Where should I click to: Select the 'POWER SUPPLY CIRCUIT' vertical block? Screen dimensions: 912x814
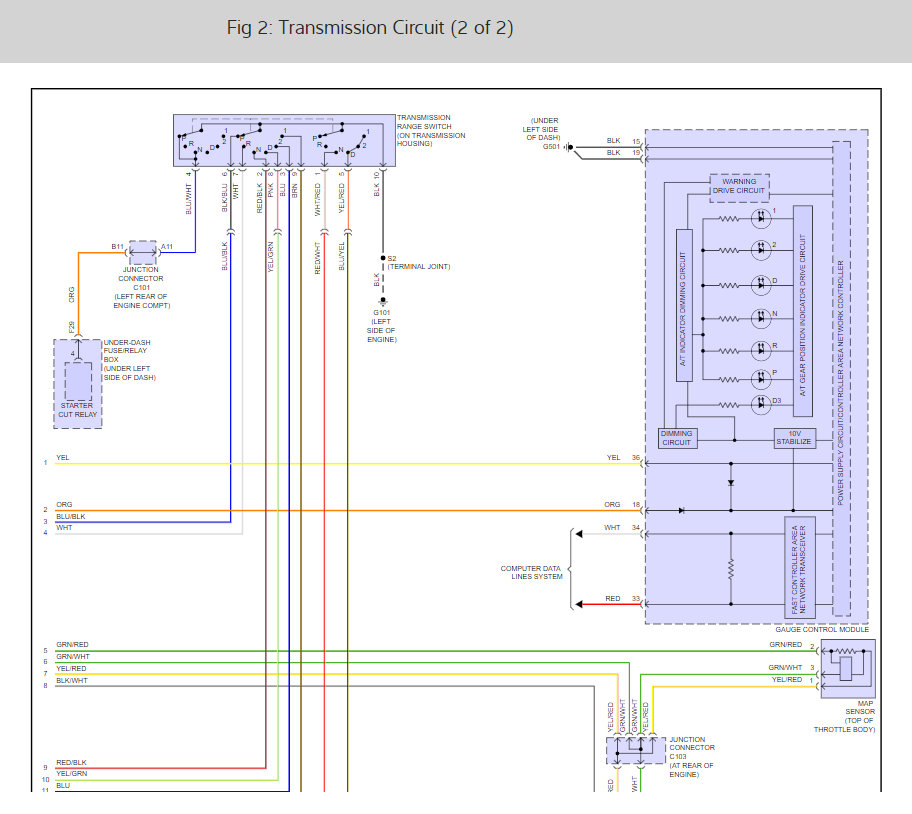coord(841,379)
